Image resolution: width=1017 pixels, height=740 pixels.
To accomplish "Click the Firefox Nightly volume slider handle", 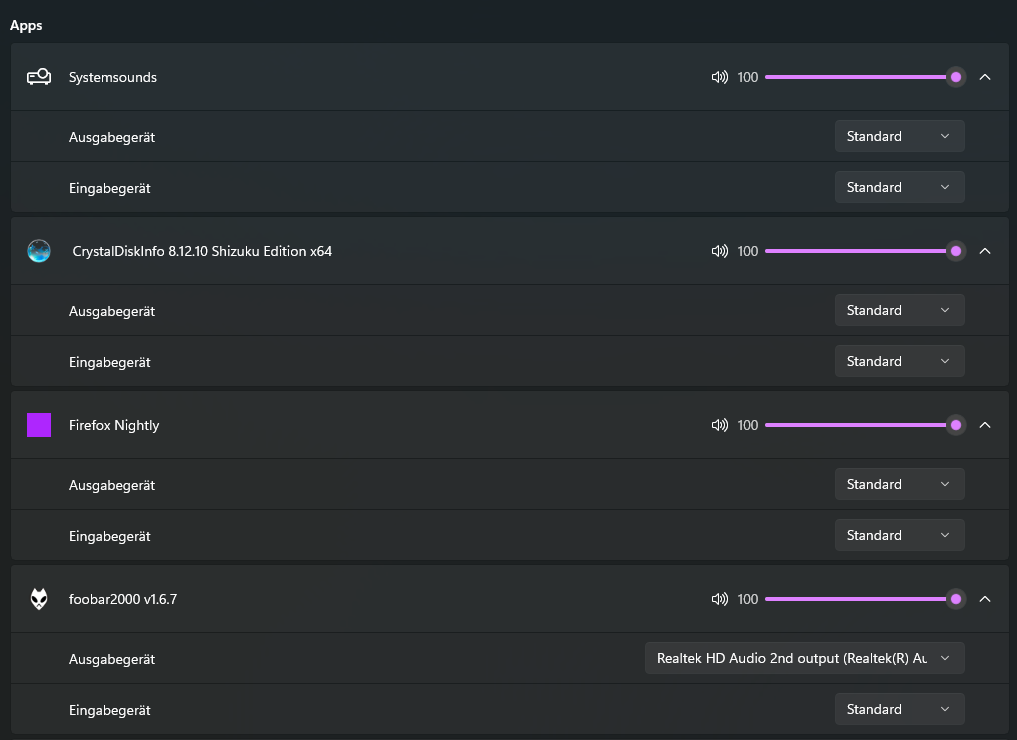I will point(955,425).
